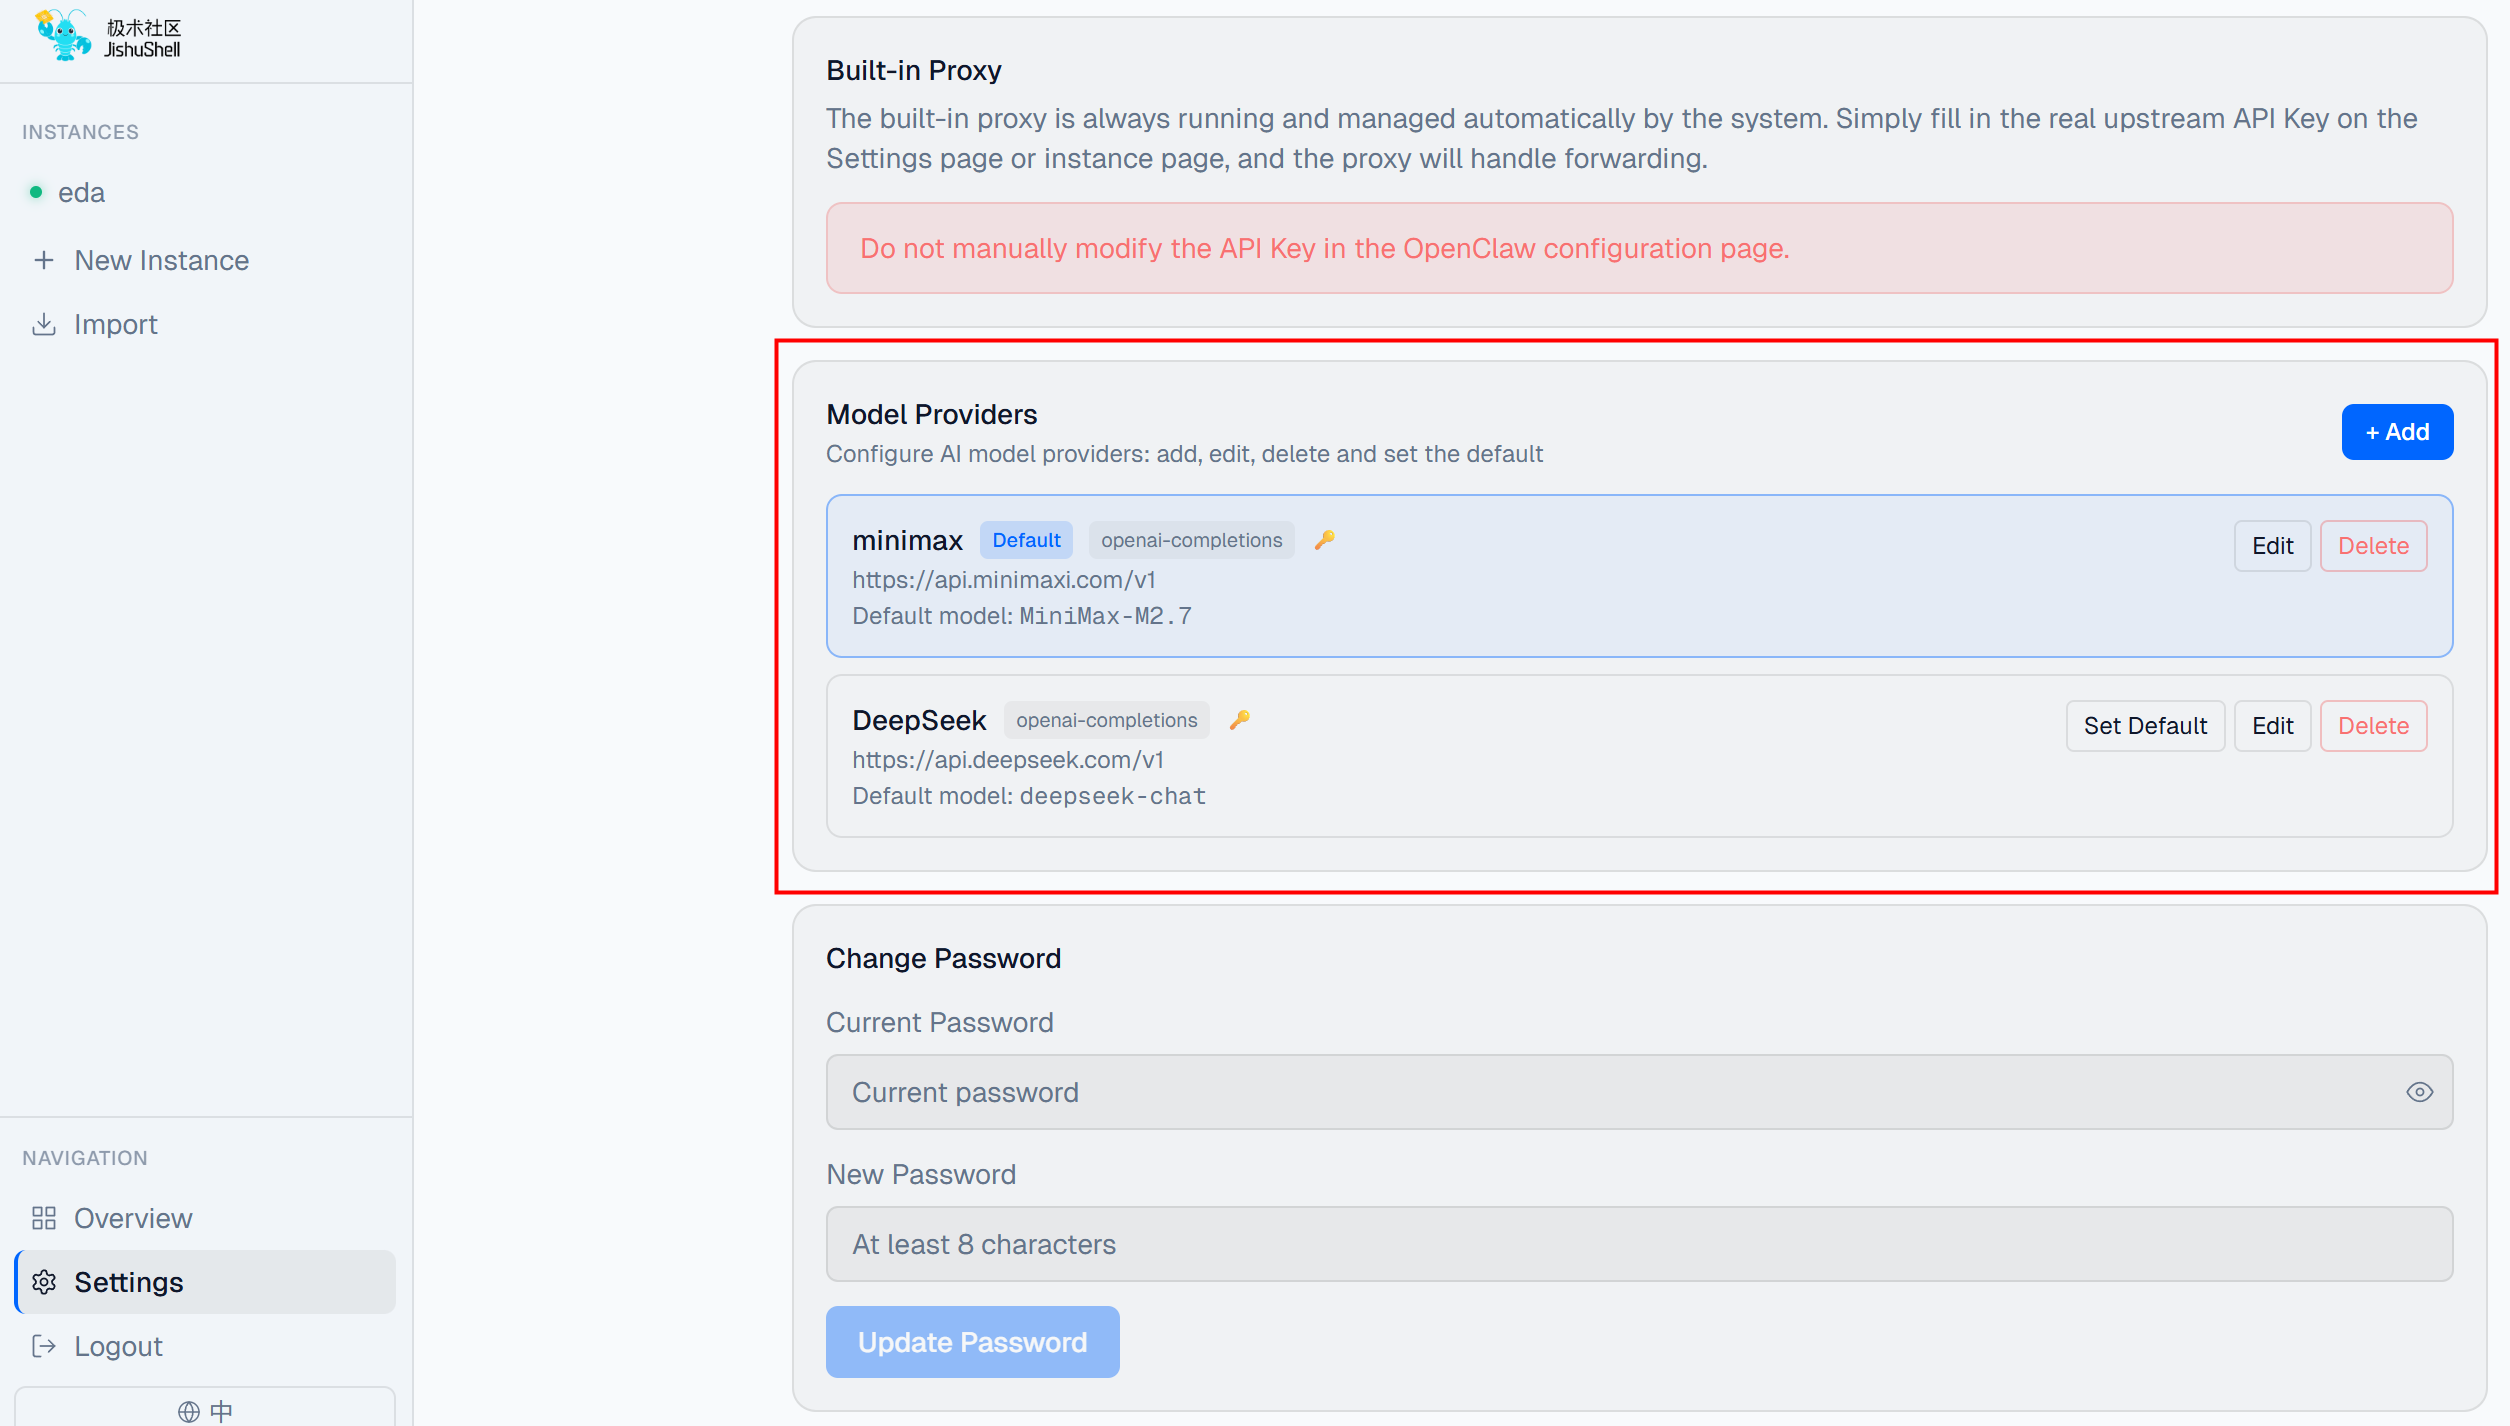Click the minimax API URL text
This screenshot has height=1426, width=2510.
coord(1003,580)
